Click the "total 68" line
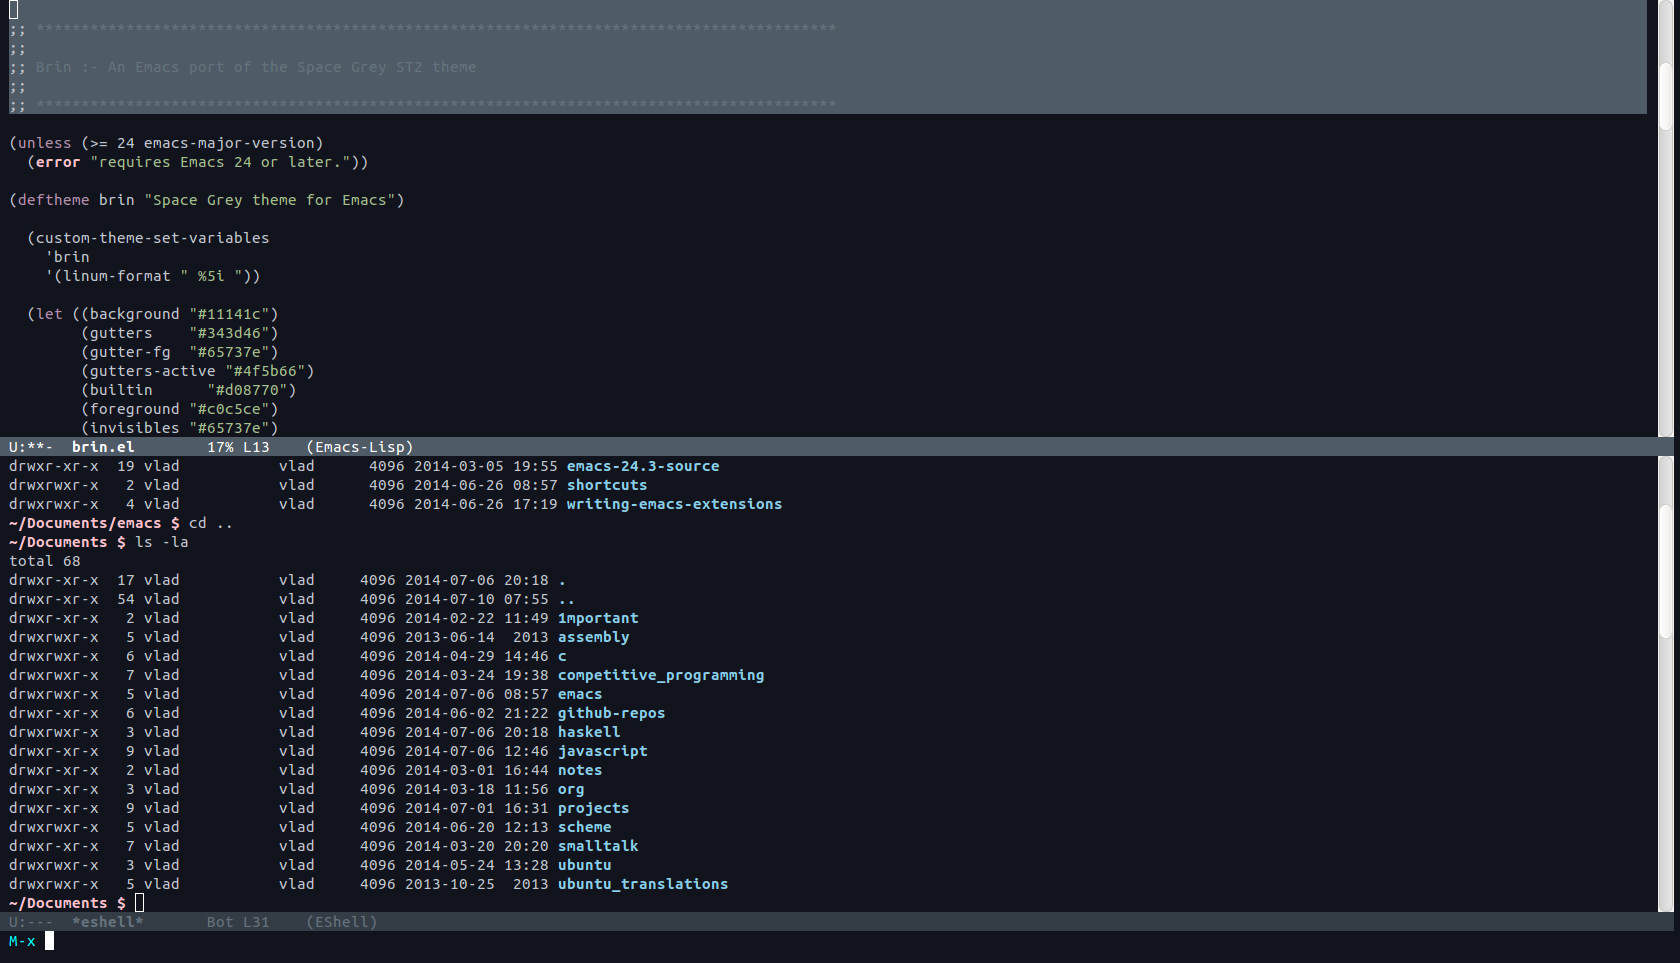1680x963 pixels. [45, 561]
